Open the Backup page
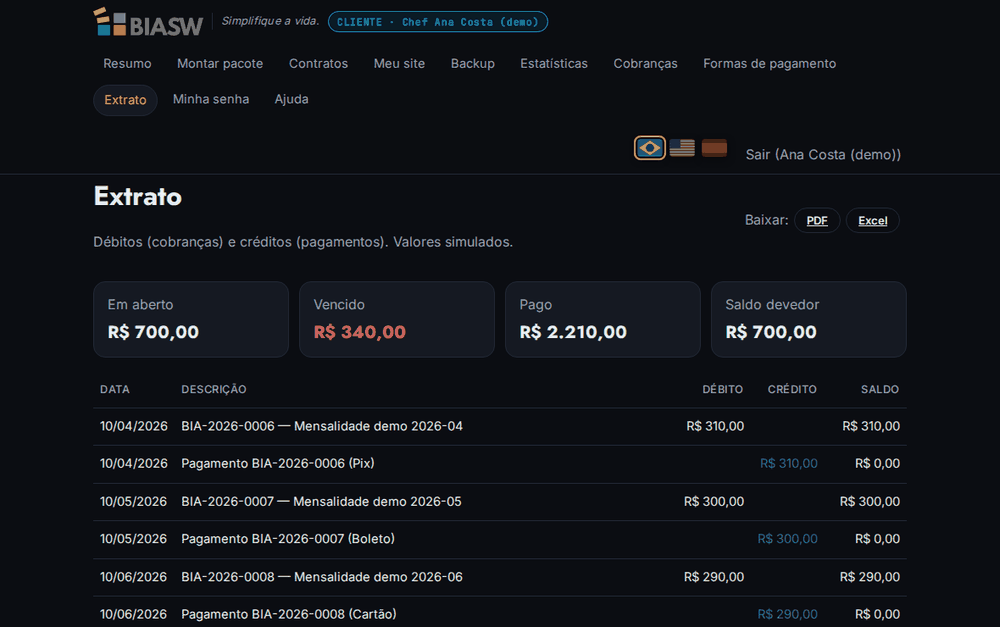 [473, 64]
